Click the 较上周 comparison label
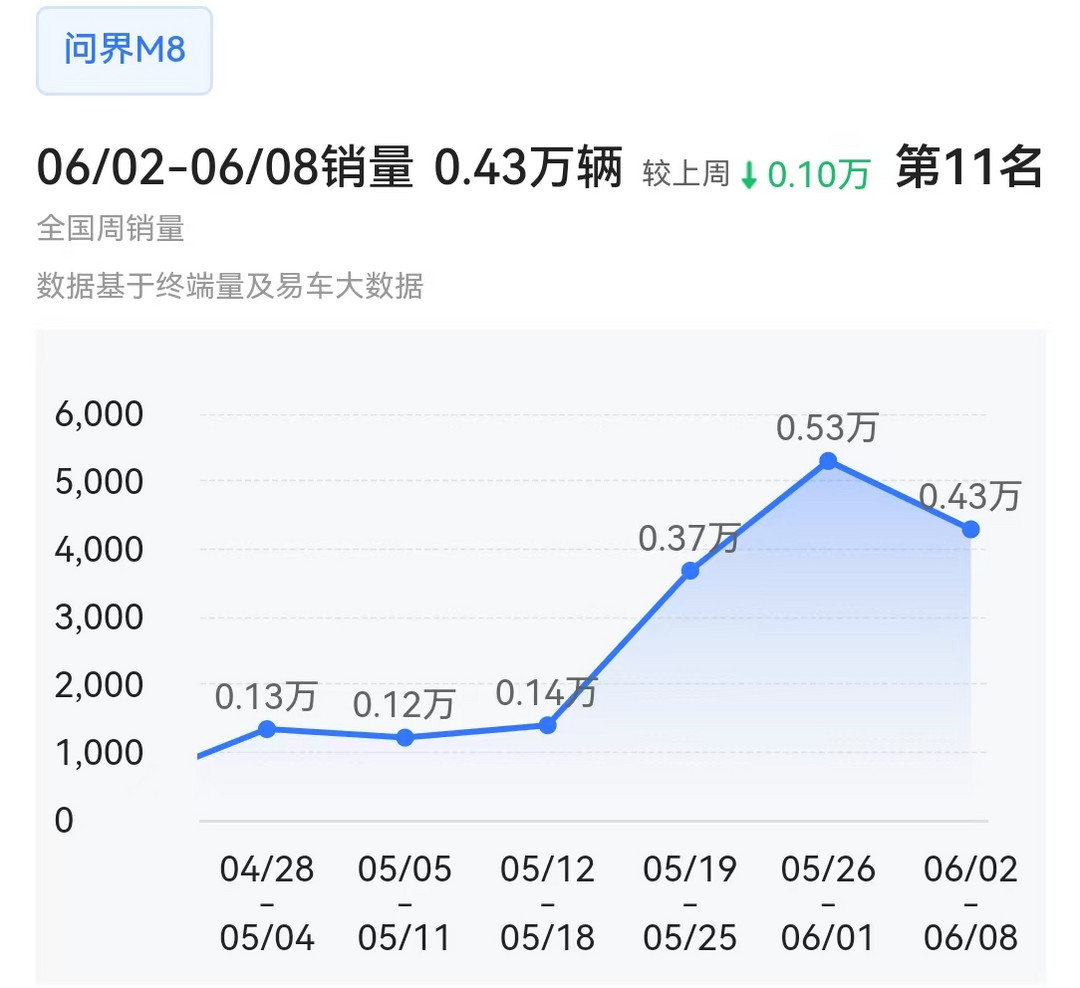1080x988 pixels. click(686, 174)
